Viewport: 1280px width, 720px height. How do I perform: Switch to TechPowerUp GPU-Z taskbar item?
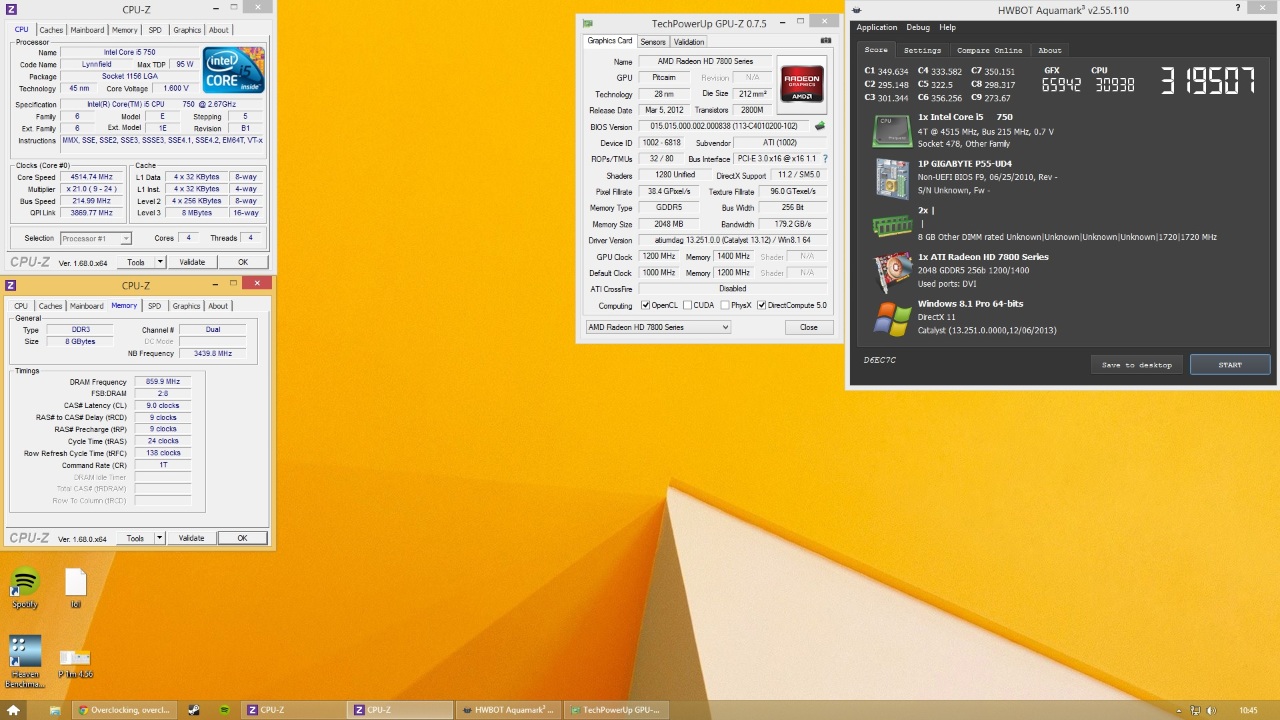(x=615, y=710)
